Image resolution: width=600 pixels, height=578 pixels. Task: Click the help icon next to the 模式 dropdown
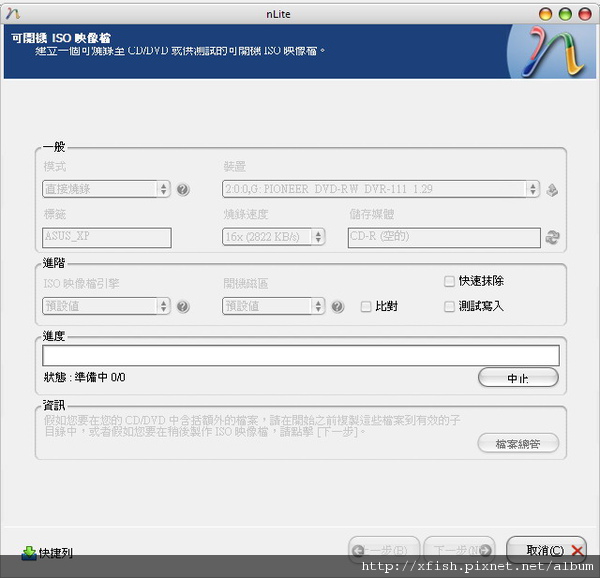pyautogui.click(x=183, y=189)
